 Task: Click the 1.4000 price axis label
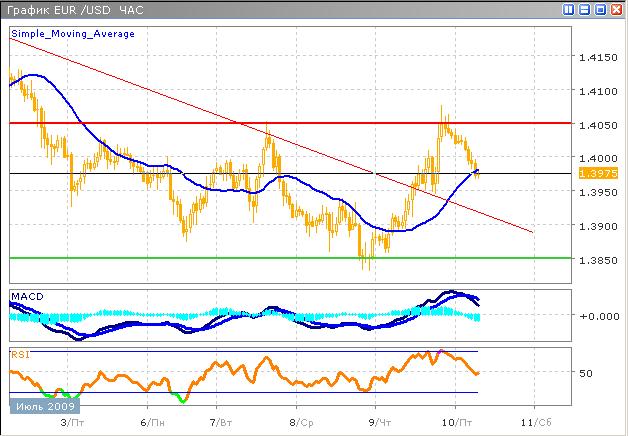598,159
